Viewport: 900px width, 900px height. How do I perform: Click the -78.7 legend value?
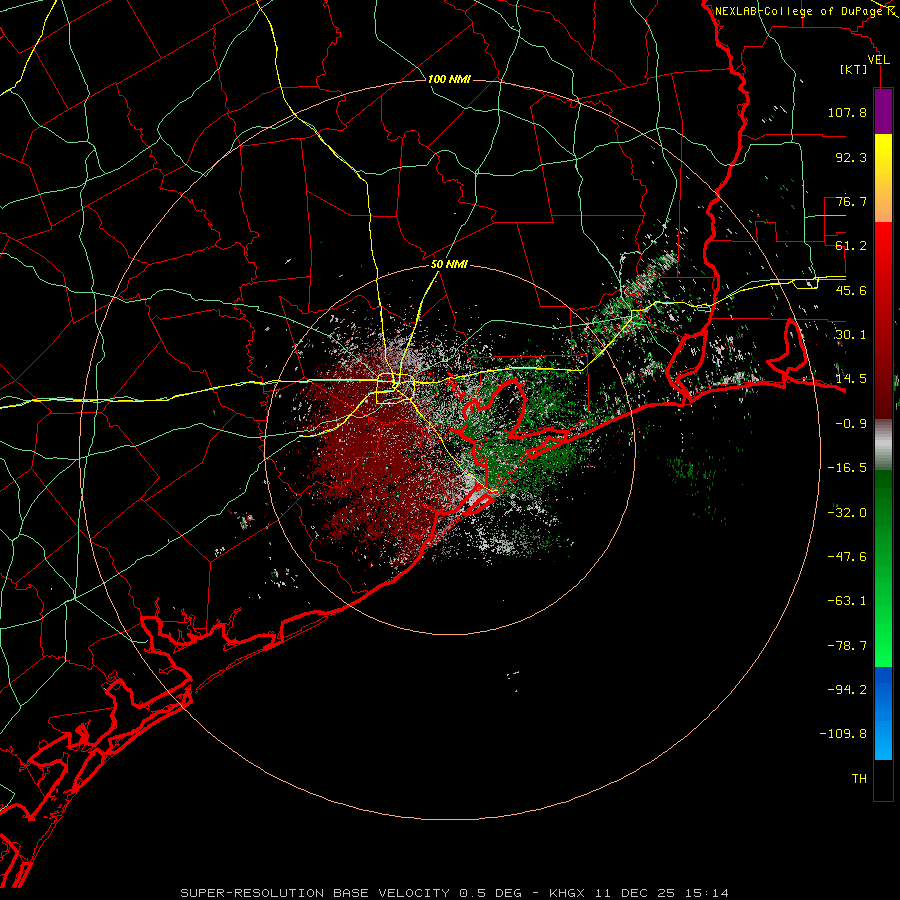847,646
